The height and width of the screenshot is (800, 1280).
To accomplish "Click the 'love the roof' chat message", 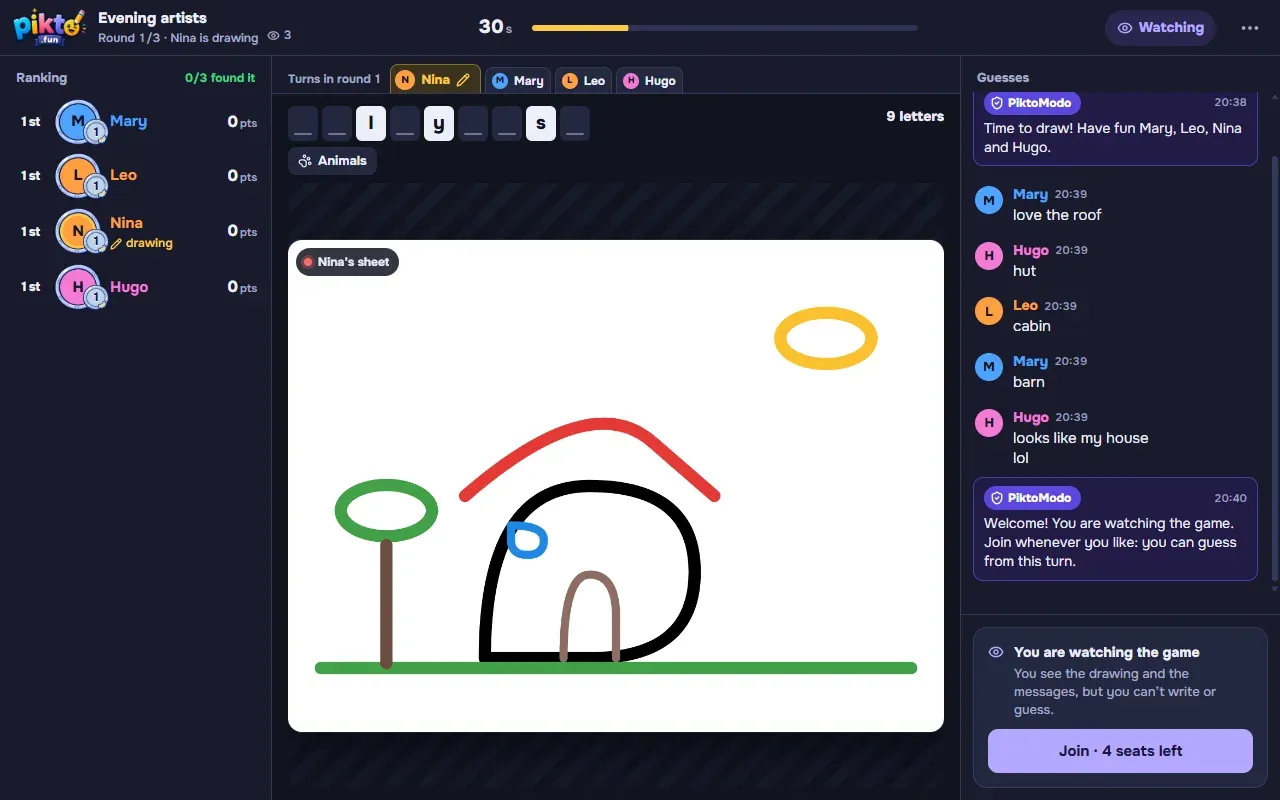I will coord(1057,215).
